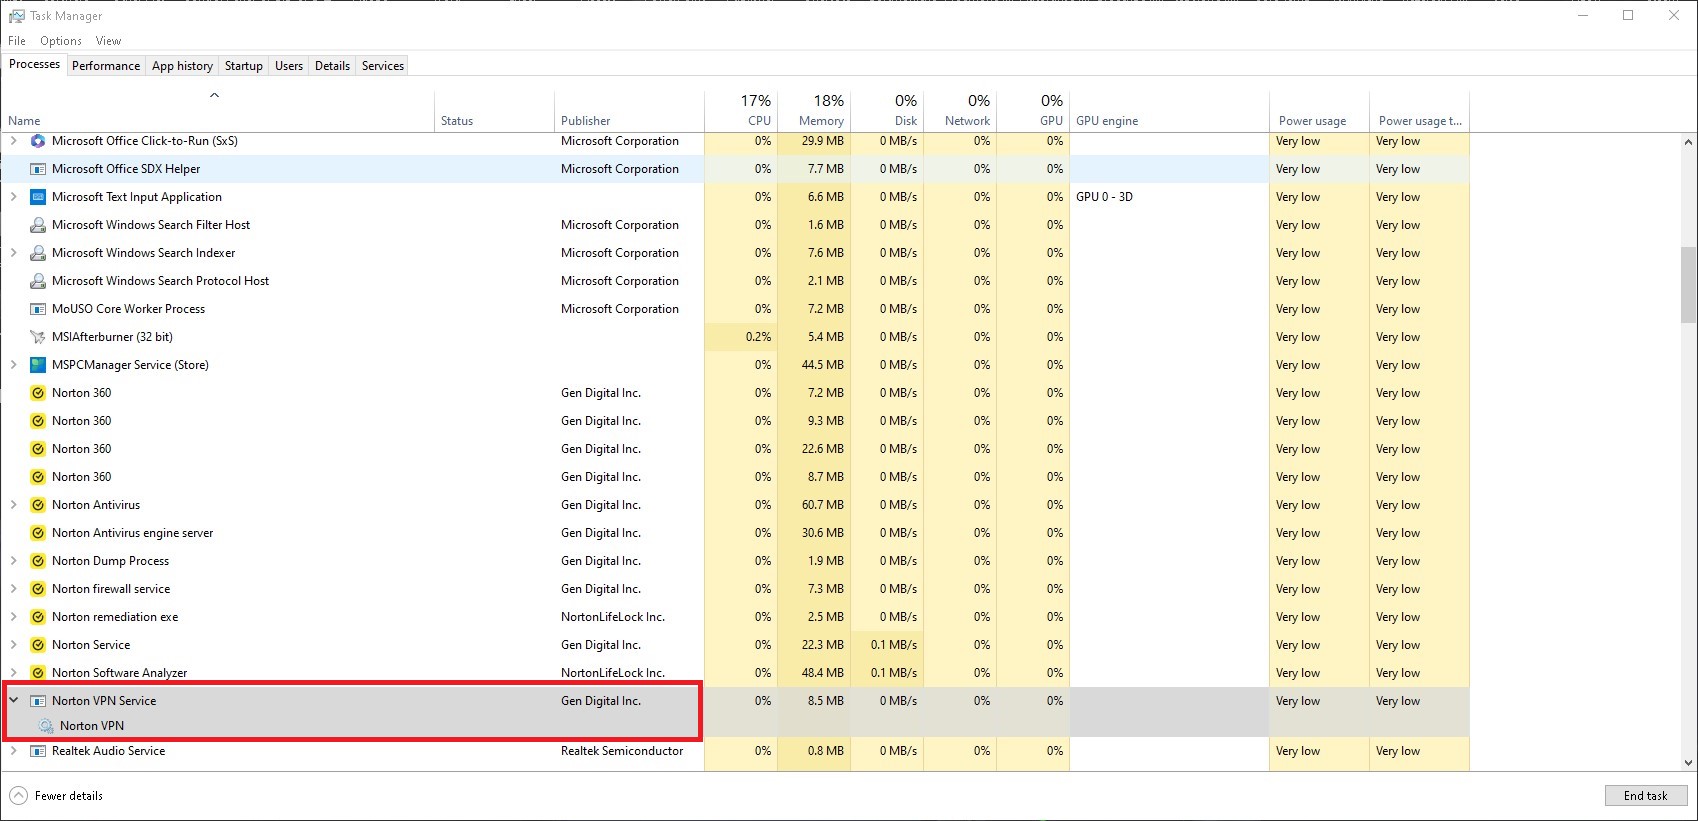Screen dimensions: 1698x821
Task: Sort by the Memory column header
Action: [814, 110]
